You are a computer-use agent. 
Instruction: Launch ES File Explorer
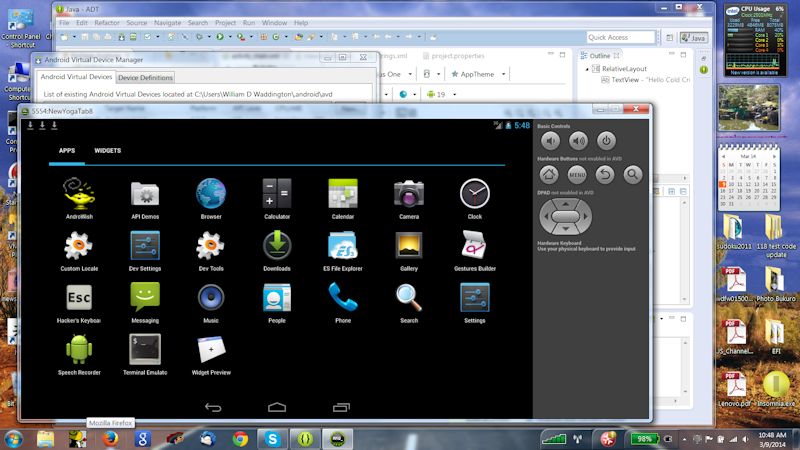coord(343,250)
